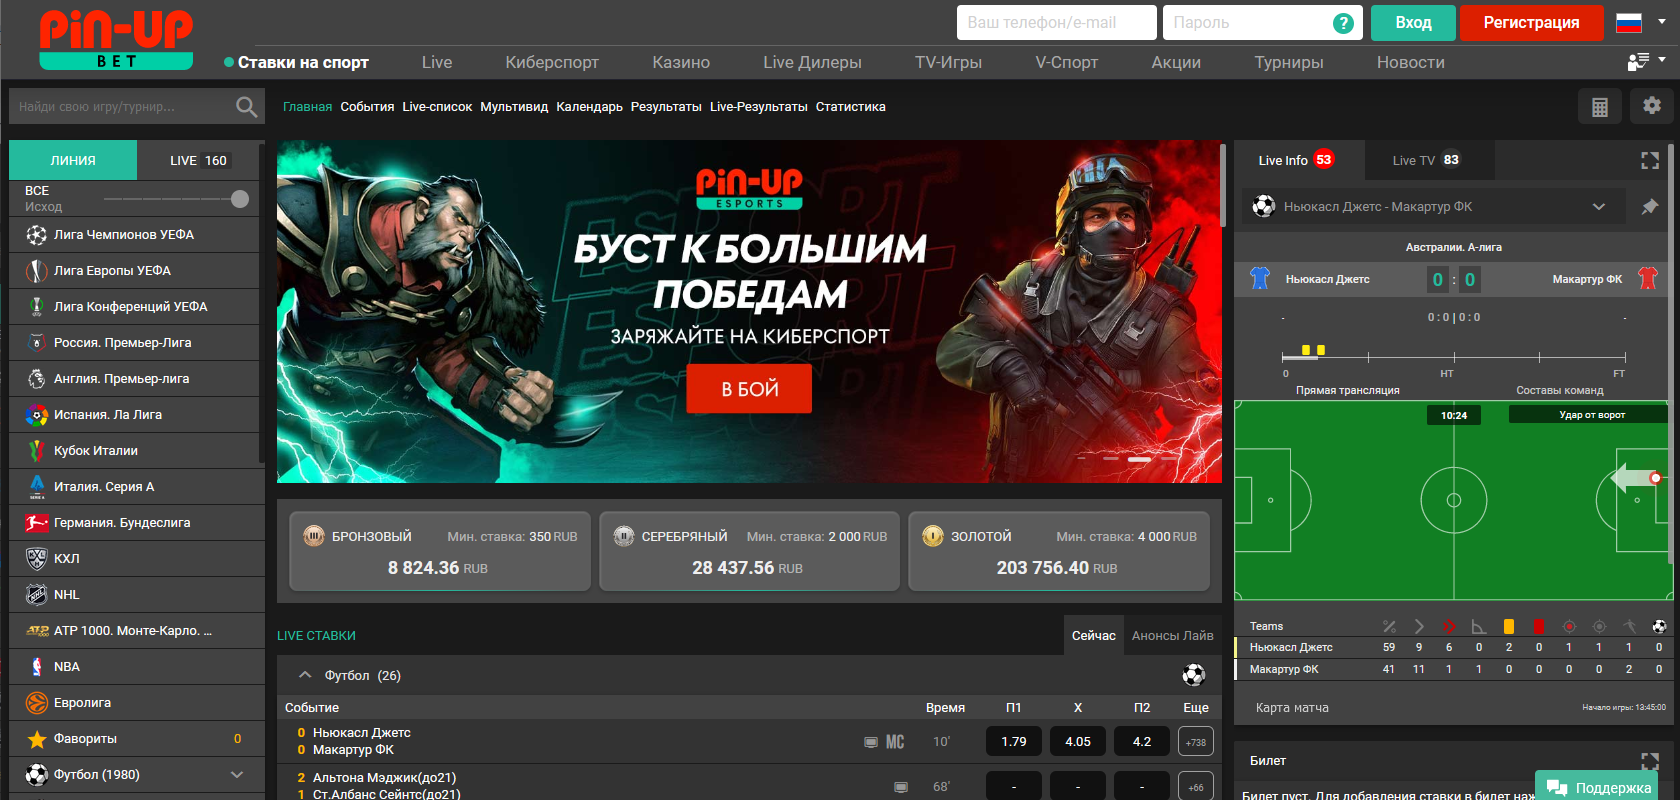Open the Мультивид submenu link
Image resolution: width=1680 pixels, height=800 pixels.
pyautogui.click(x=514, y=107)
